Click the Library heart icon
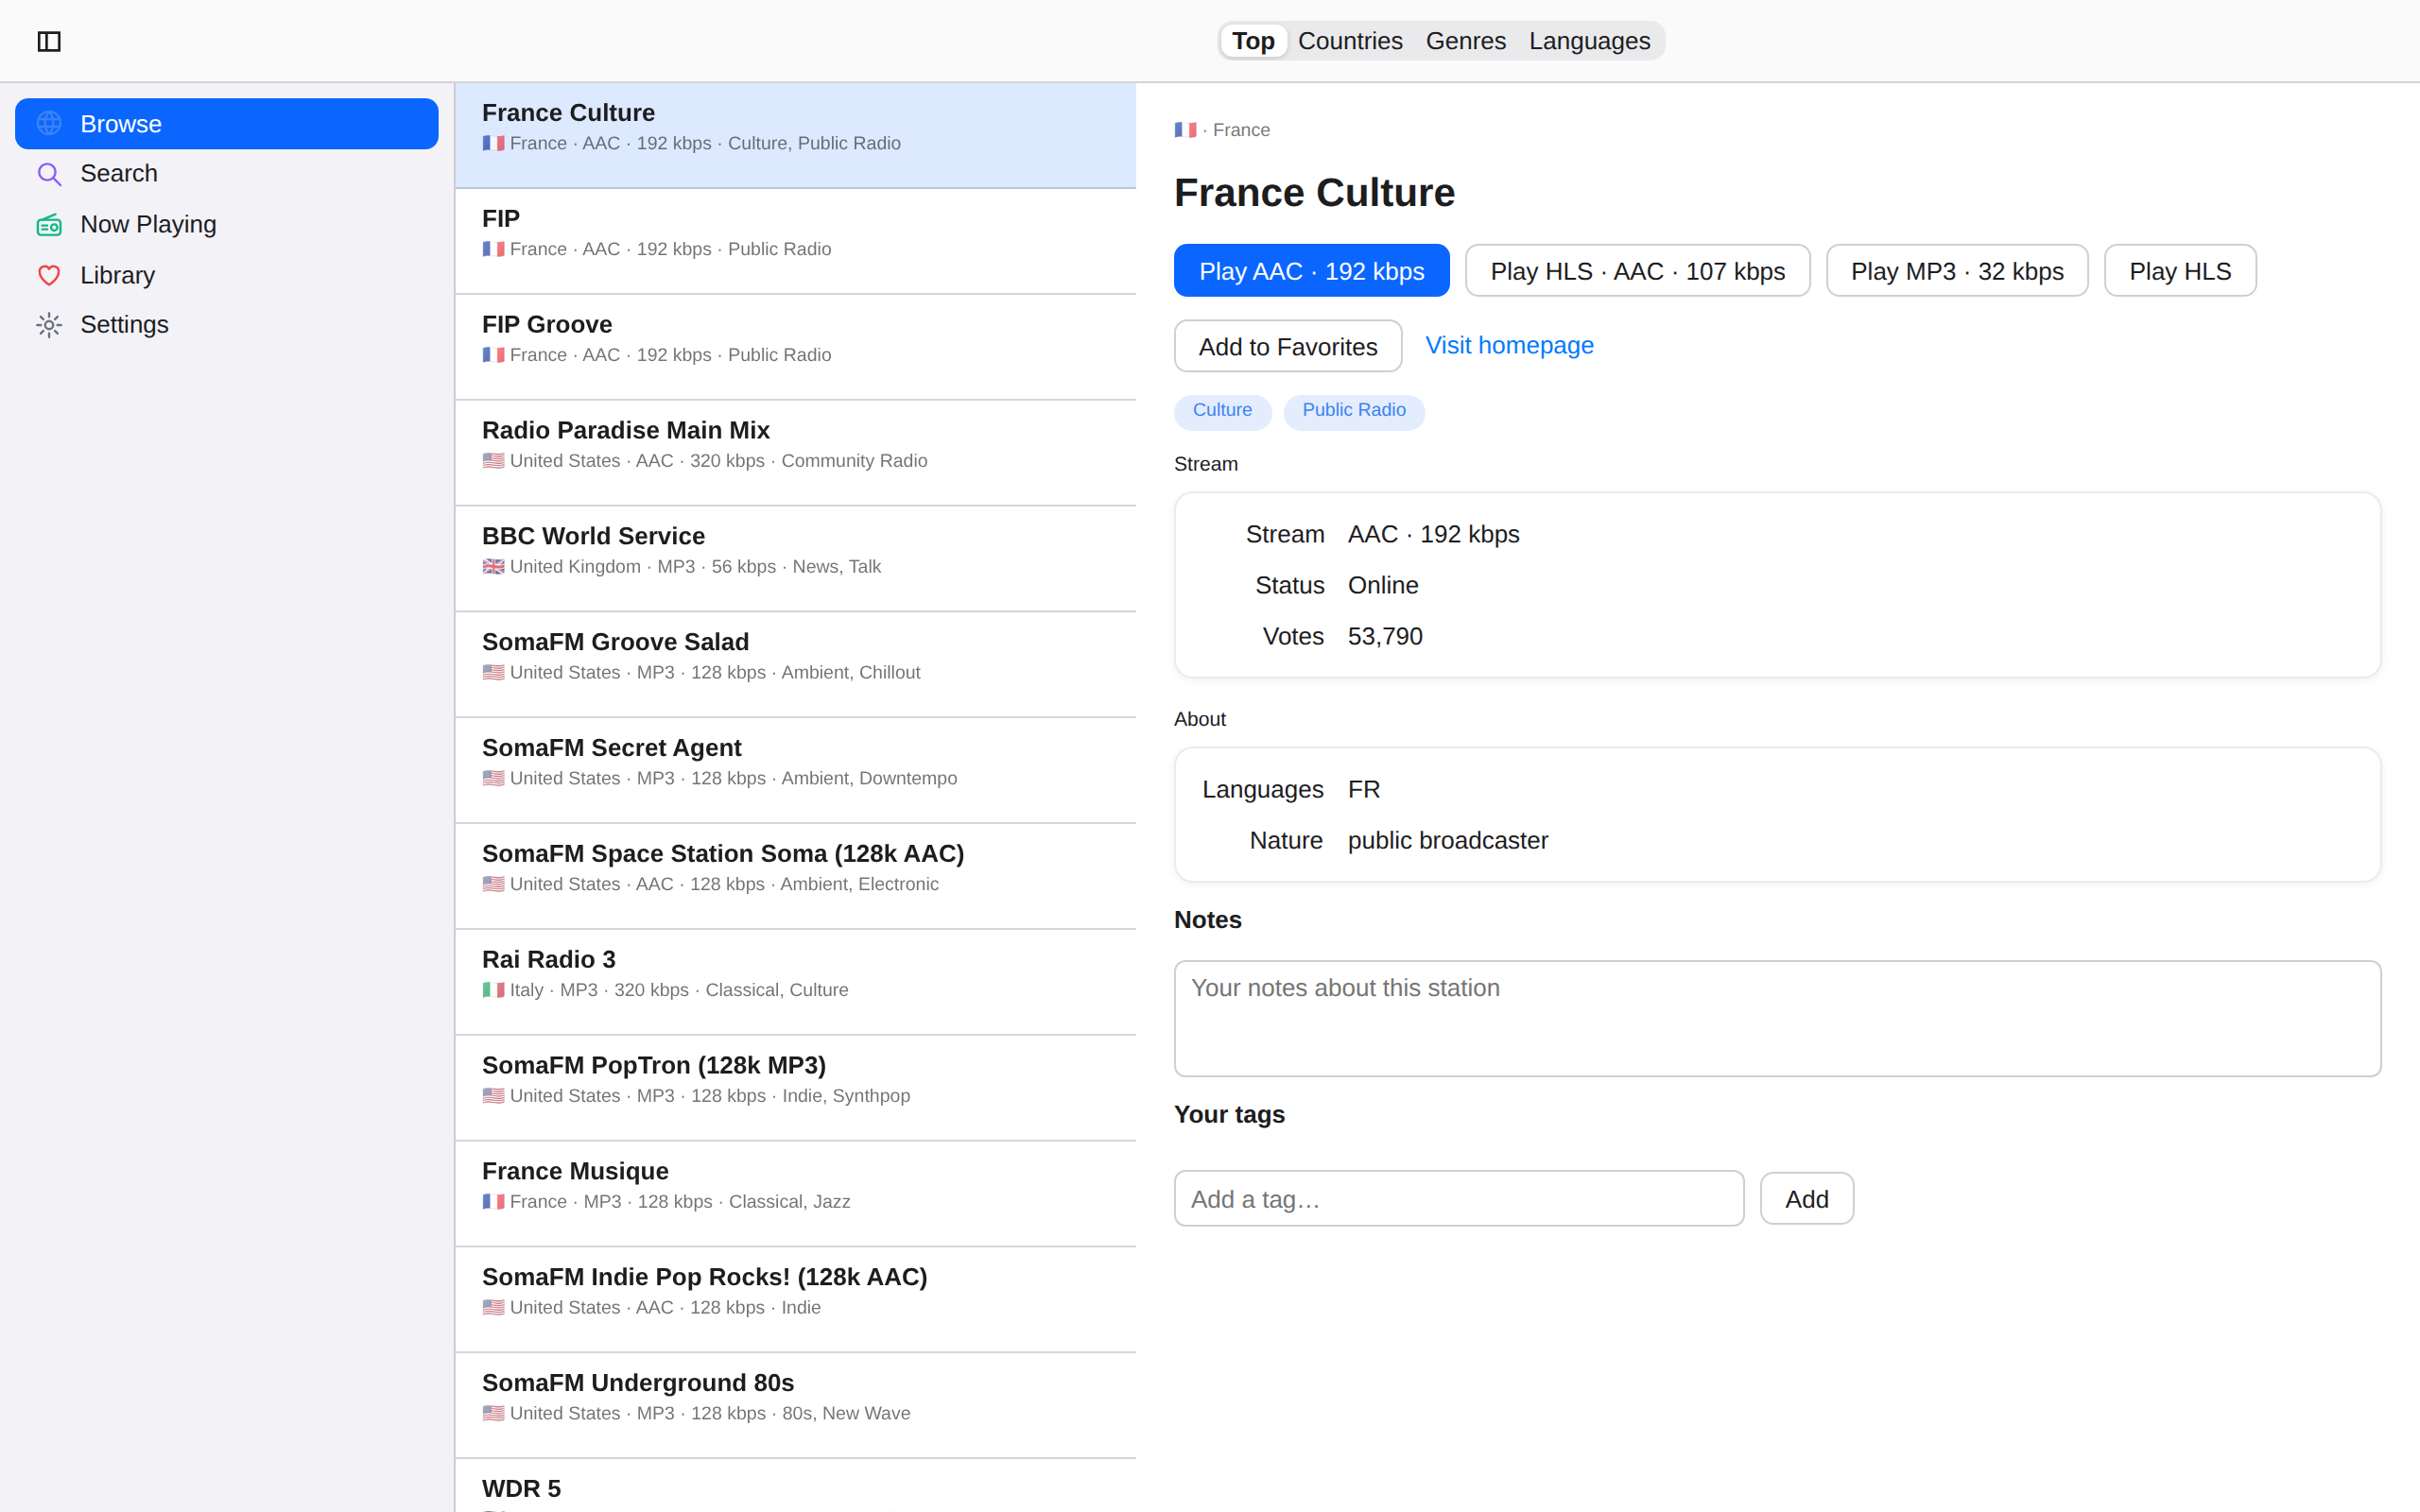This screenshot has height=1512, width=2420. [49, 275]
